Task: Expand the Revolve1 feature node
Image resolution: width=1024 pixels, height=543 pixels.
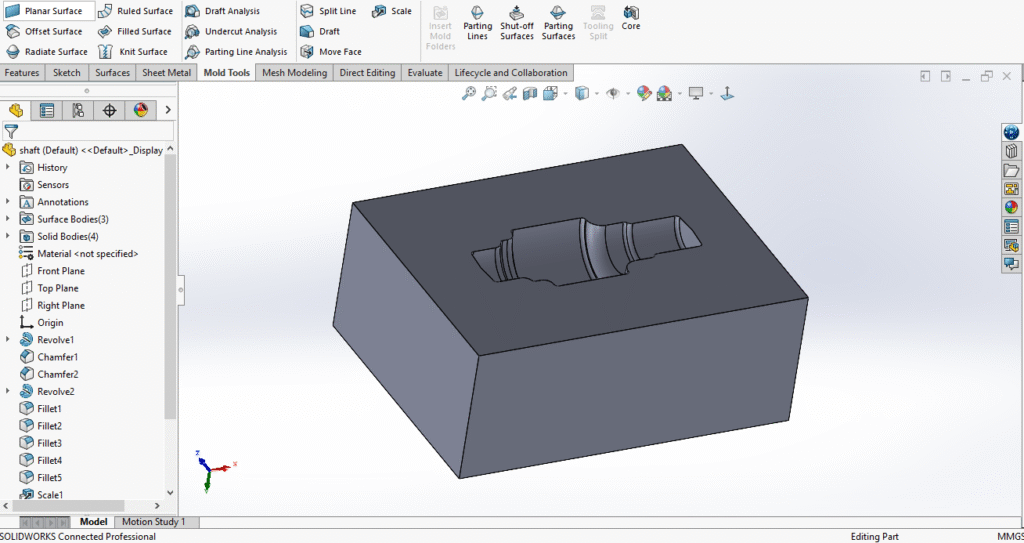Action: (8, 340)
